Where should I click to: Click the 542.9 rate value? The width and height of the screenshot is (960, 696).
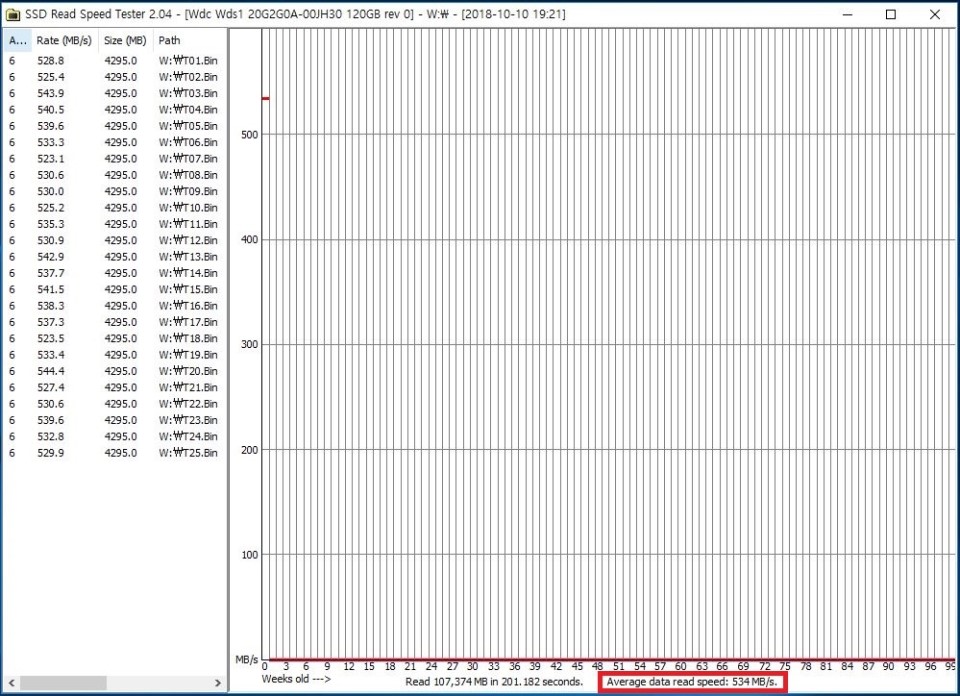click(x=50, y=256)
